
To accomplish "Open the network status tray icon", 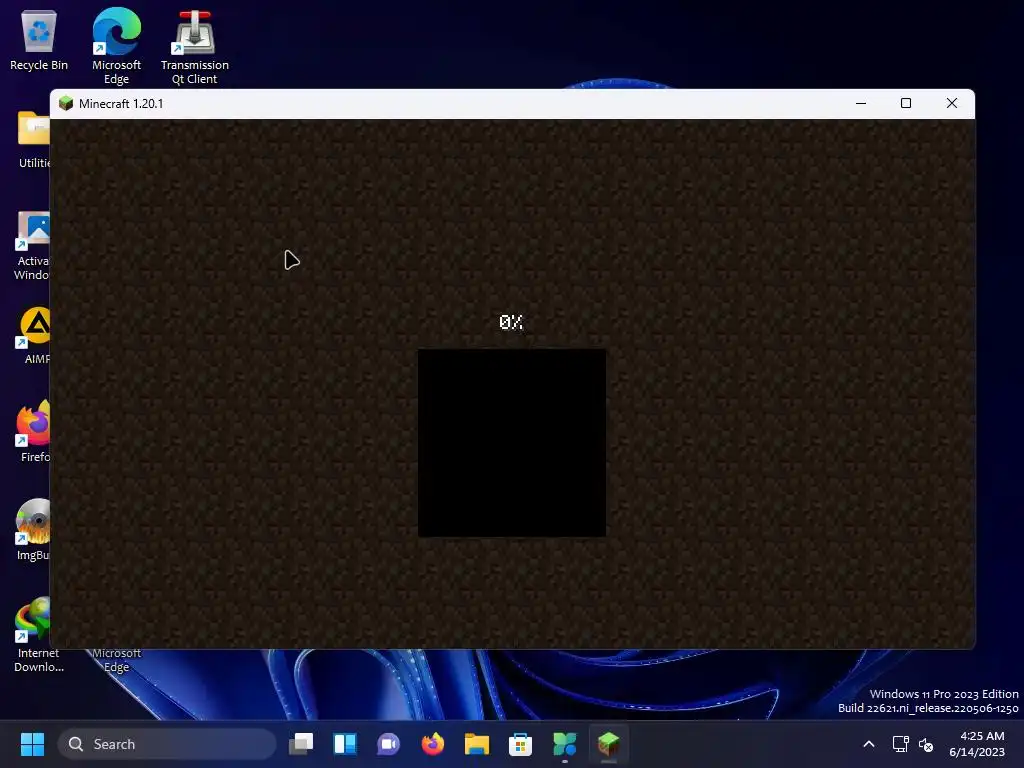I will [x=901, y=744].
